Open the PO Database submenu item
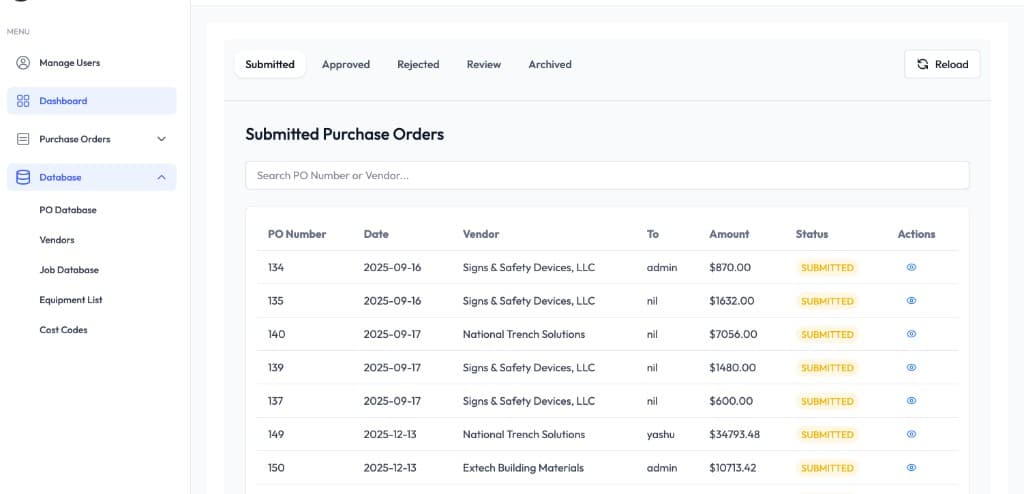Viewport: 1024px width, 494px height. pos(68,210)
